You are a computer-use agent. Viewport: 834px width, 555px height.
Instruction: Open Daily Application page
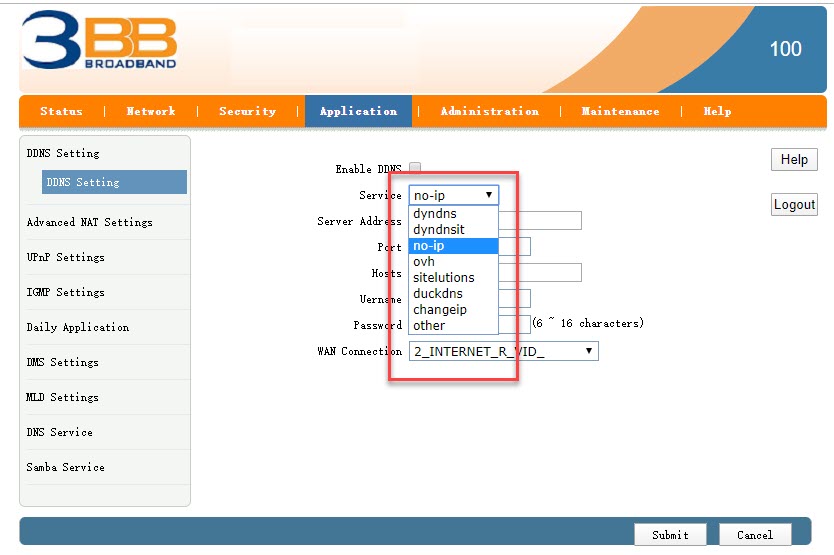(x=78, y=327)
